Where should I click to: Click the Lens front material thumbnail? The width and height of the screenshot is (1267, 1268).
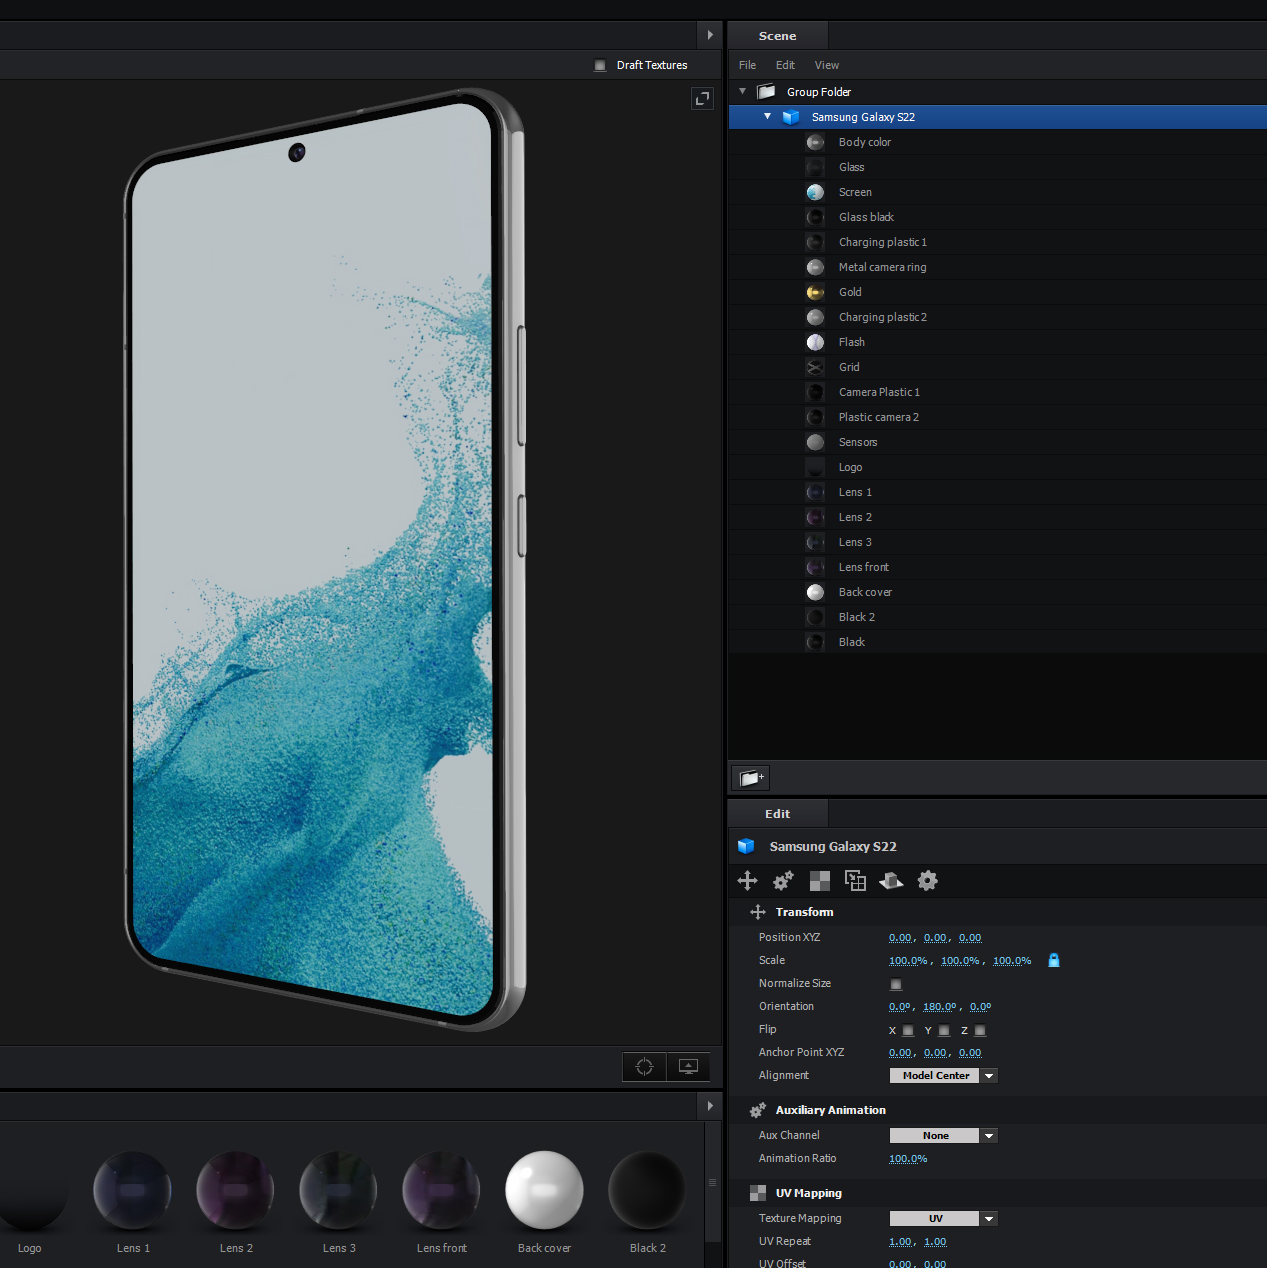441,1190
